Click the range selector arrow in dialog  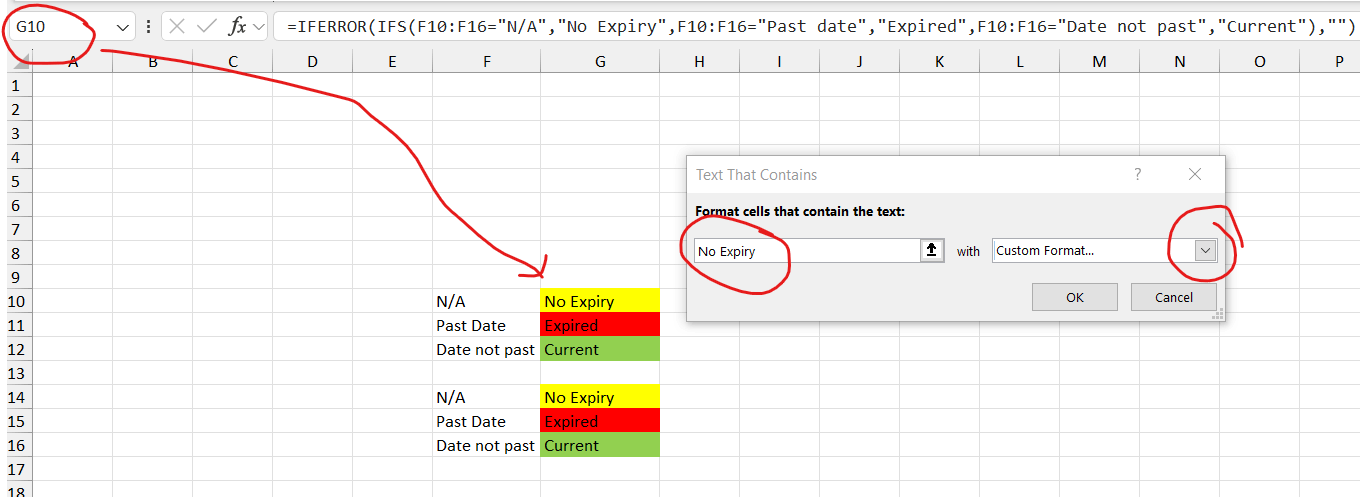coord(932,251)
